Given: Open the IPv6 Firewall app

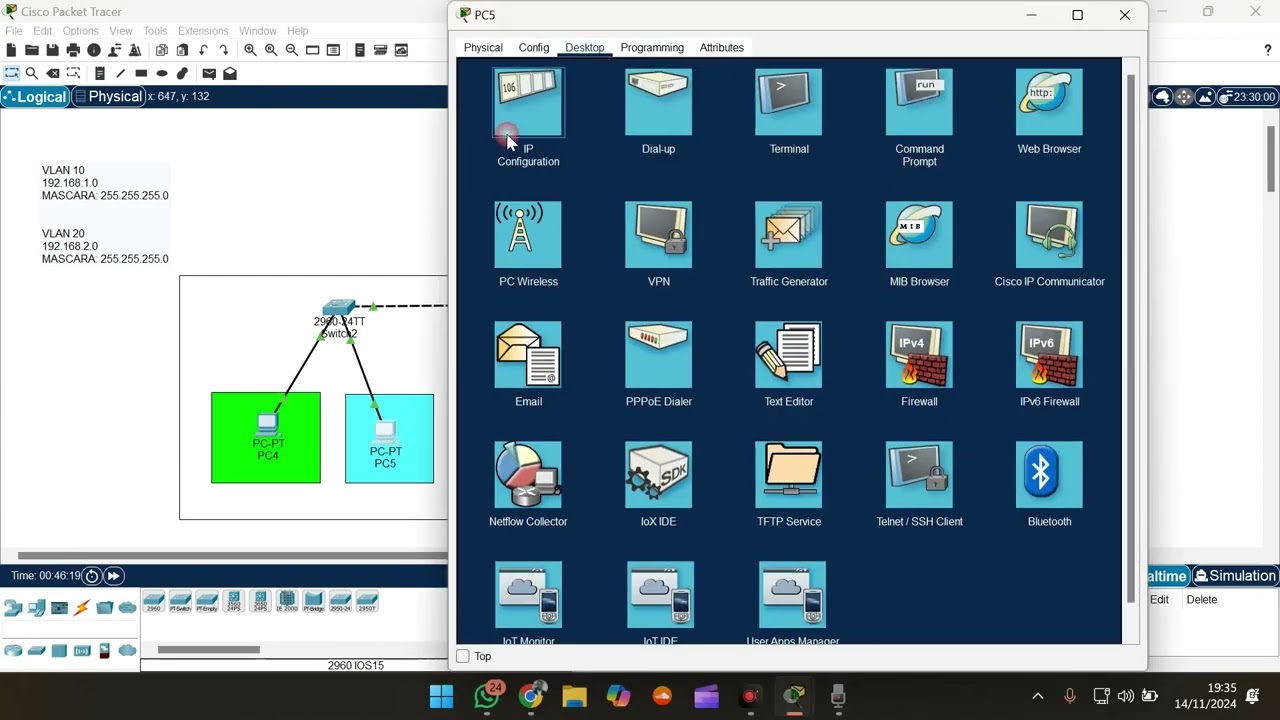Looking at the screenshot, I should (1049, 355).
